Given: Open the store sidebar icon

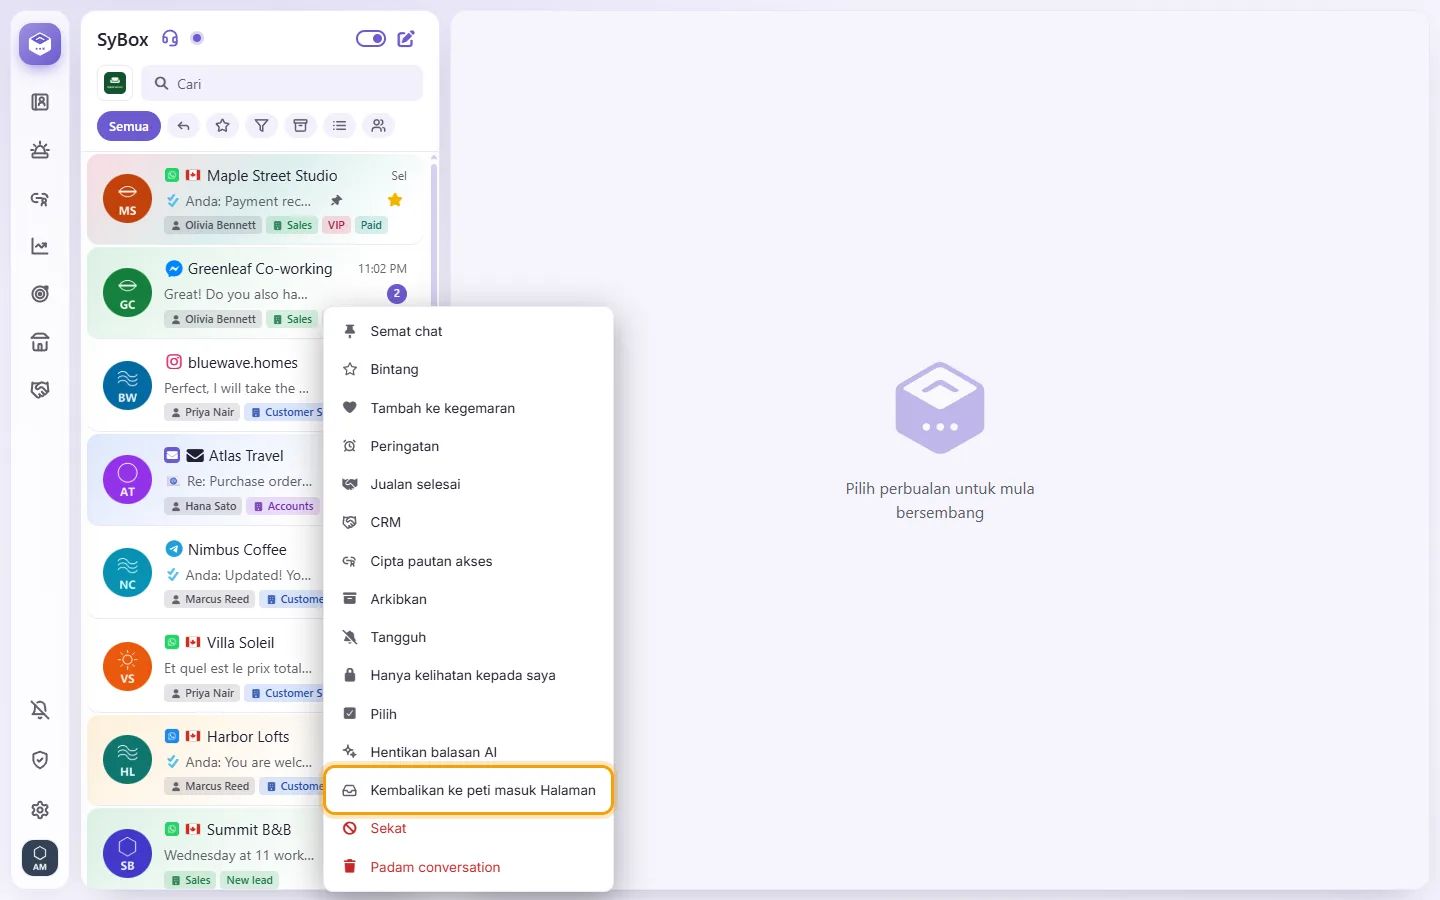Looking at the screenshot, I should click(40, 342).
